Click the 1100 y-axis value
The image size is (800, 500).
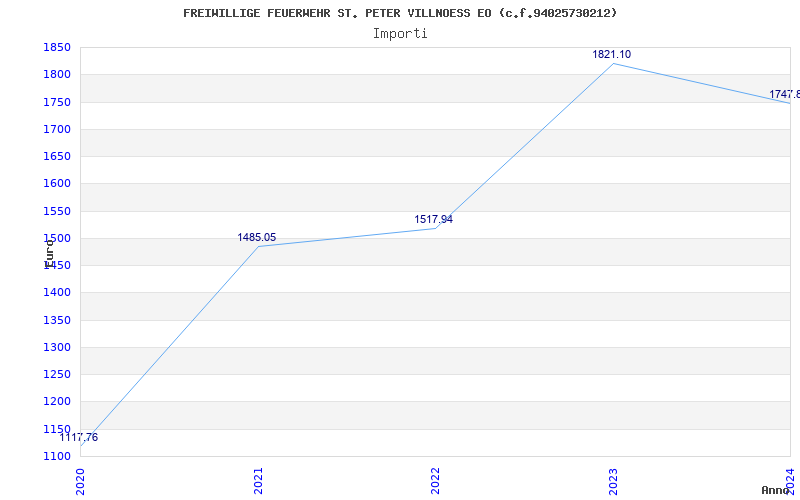57,456
